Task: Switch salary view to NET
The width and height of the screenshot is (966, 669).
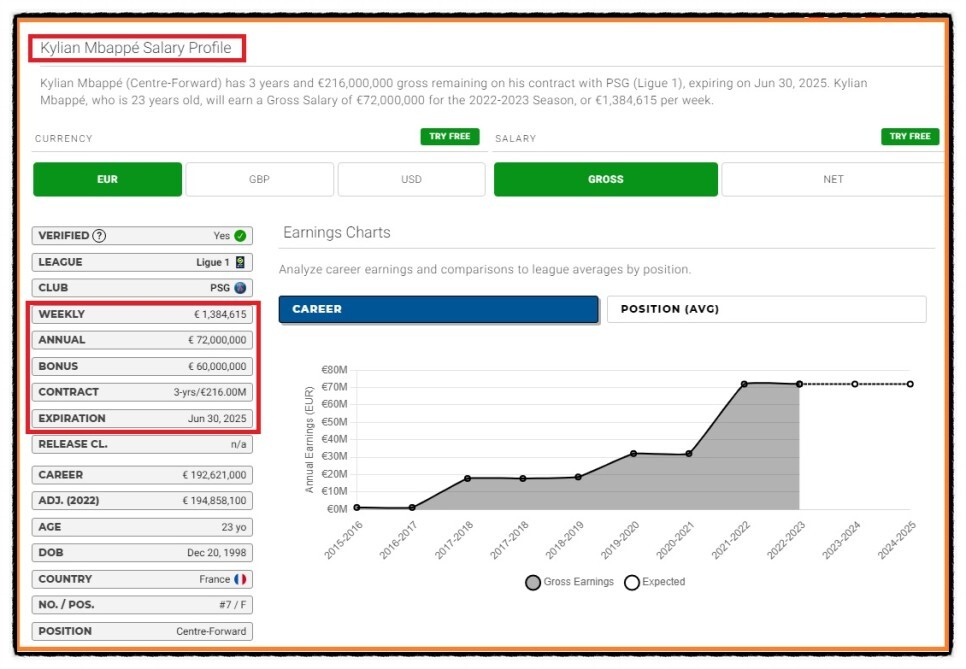Action: 833,179
